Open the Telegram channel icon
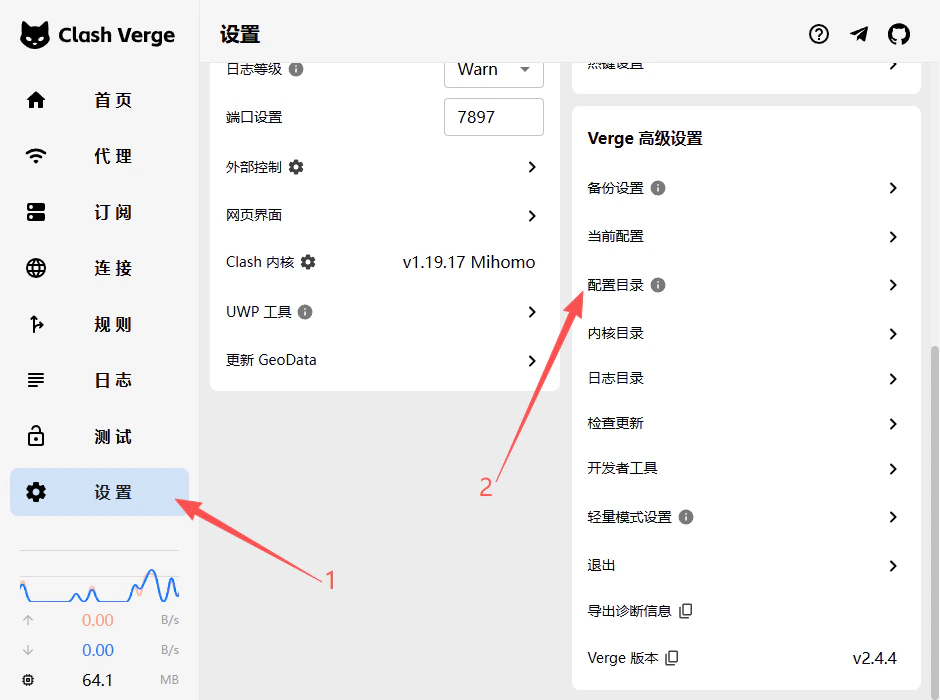The width and height of the screenshot is (940, 700). click(x=859, y=33)
